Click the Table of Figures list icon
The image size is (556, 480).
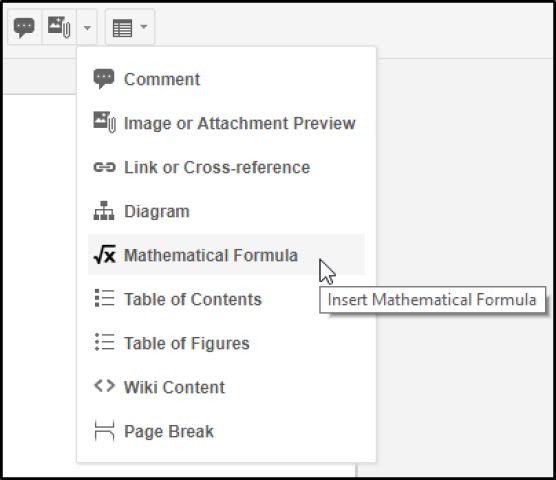point(105,342)
